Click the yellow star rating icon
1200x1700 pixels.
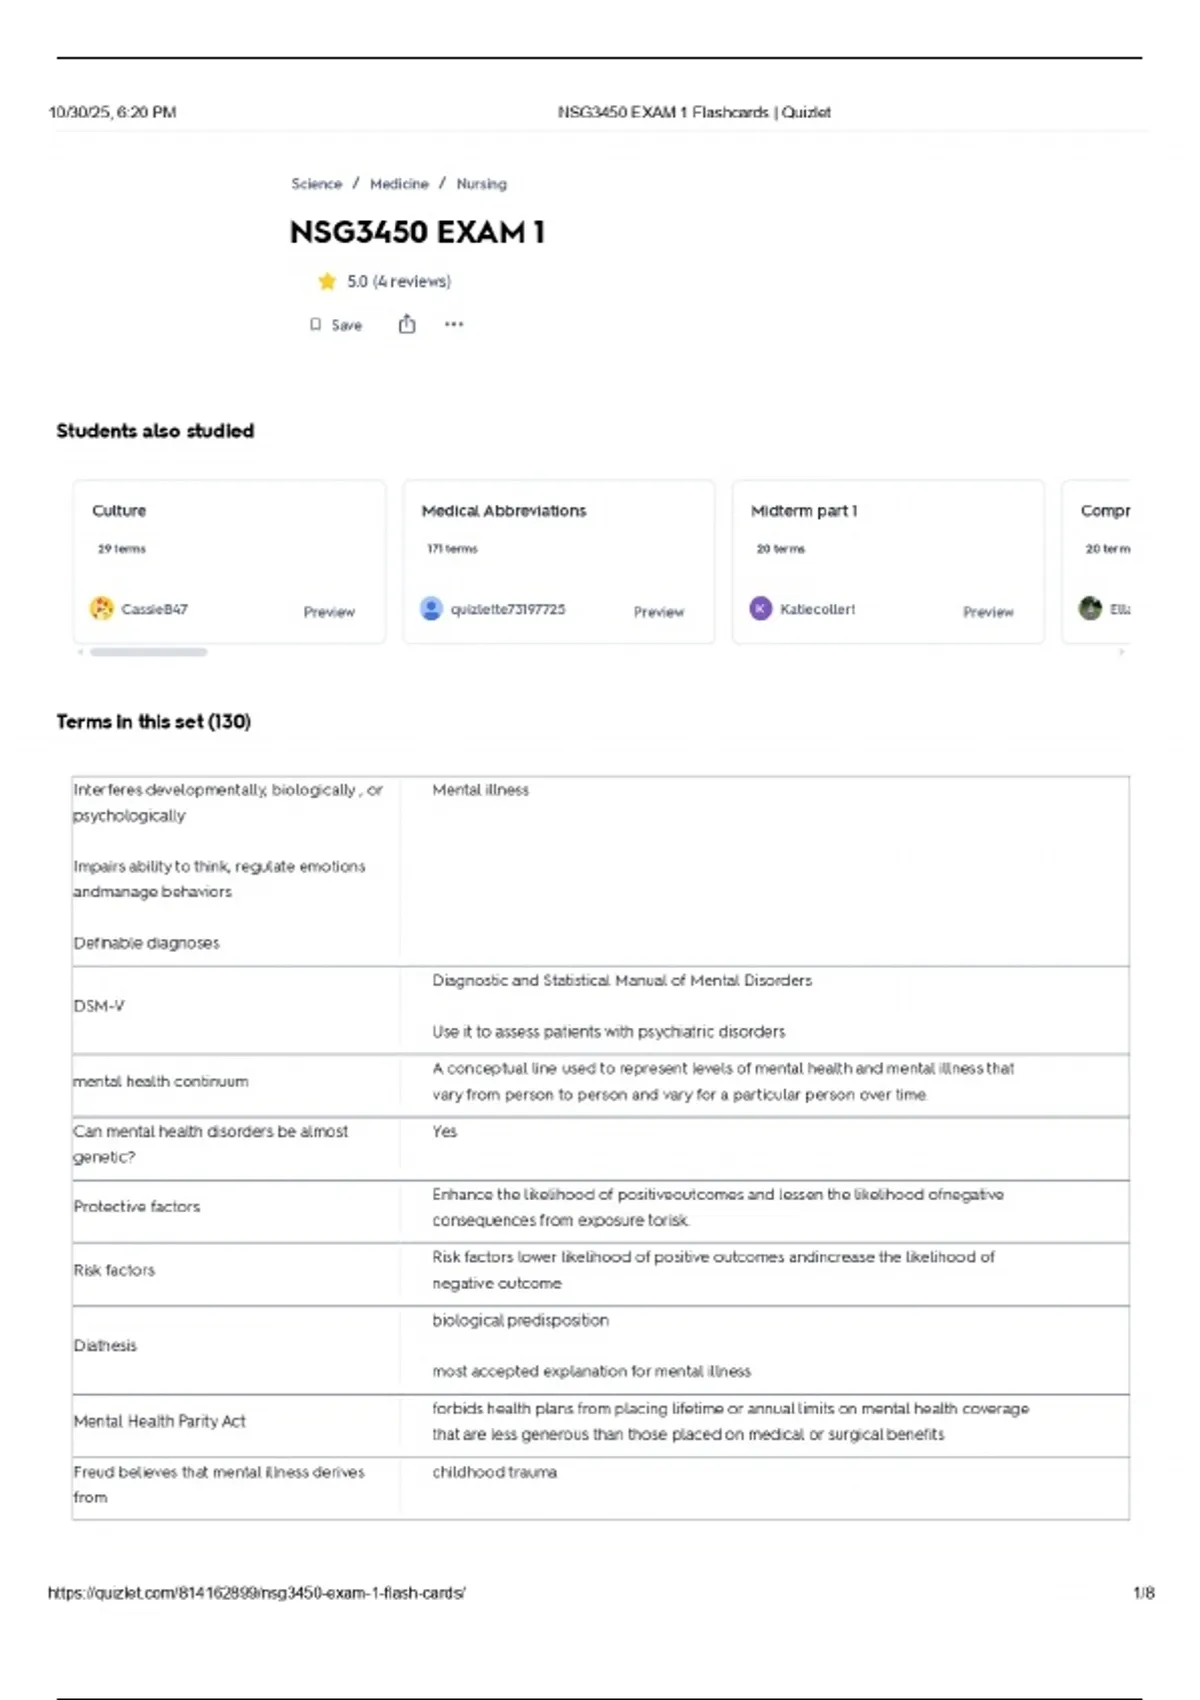point(327,282)
